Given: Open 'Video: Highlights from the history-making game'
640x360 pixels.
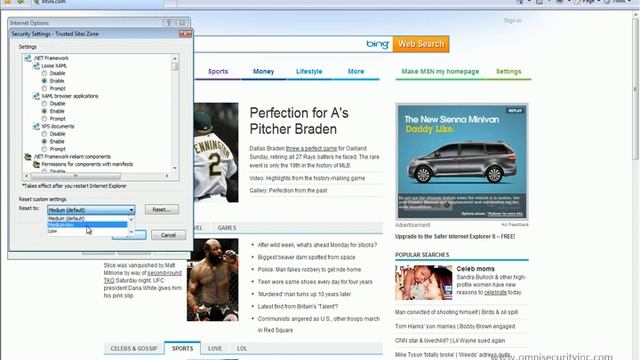Looking at the screenshot, I should [x=307, y=178].
